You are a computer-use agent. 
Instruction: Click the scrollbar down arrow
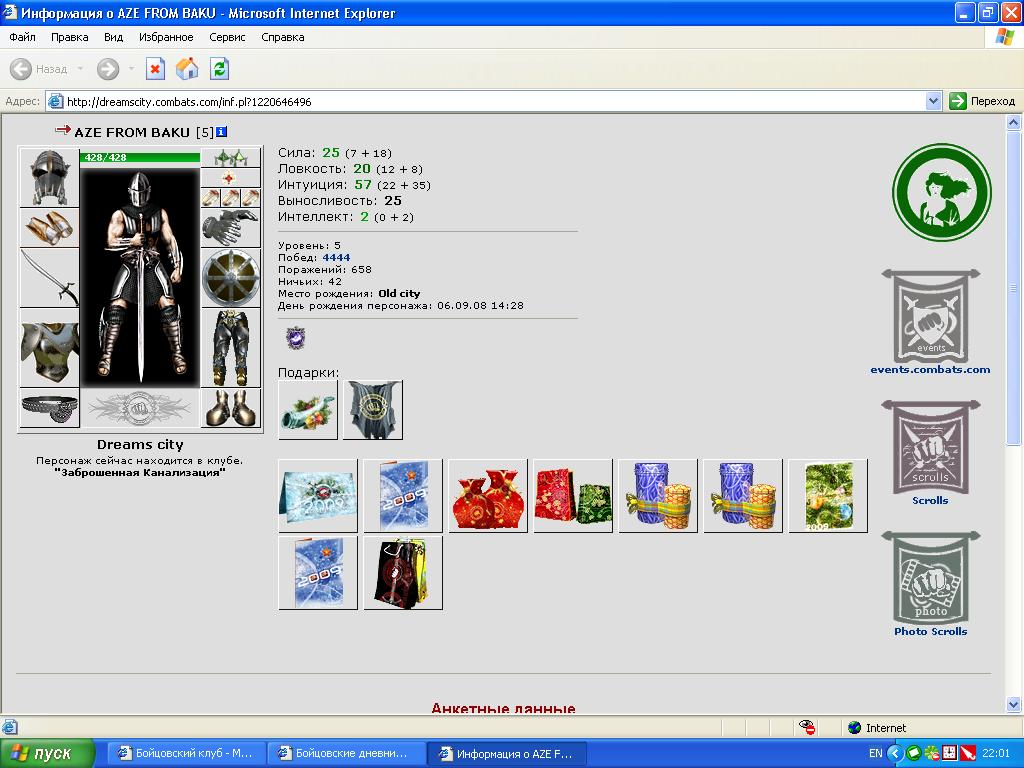pyautogui.click(x=1014, y=705)
